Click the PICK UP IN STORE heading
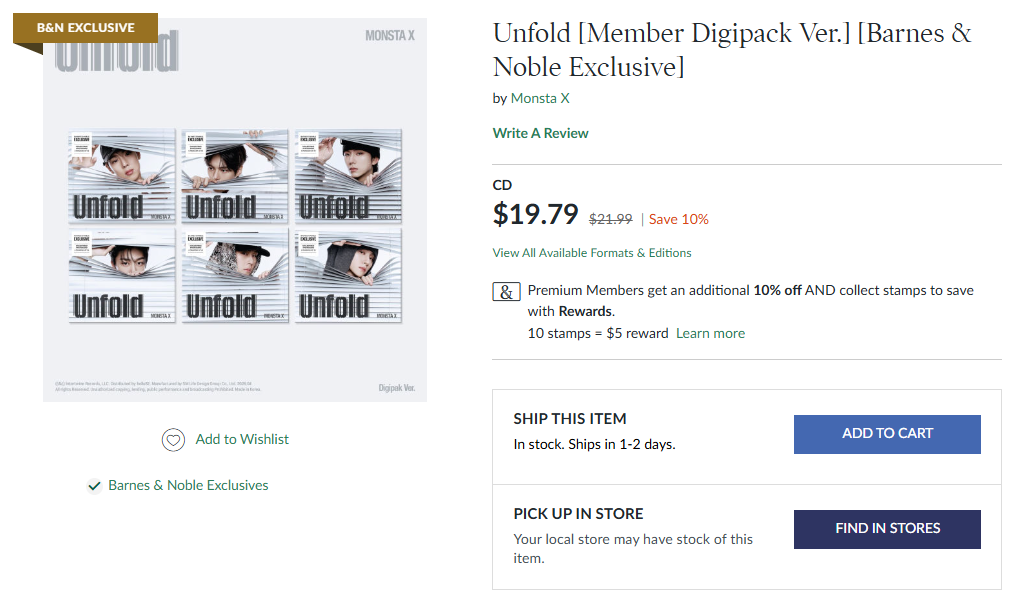 click(578, 514)
